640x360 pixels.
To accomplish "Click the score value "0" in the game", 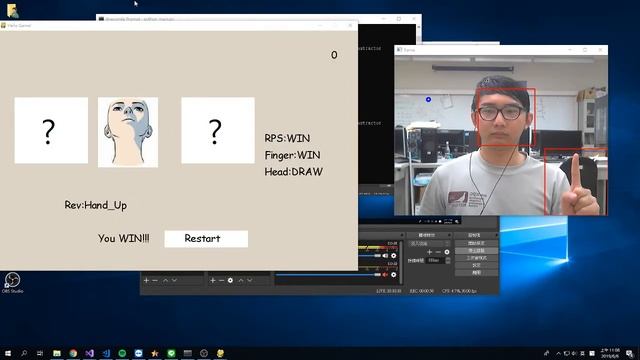I will pyautogui.click(x=334, y=55).
